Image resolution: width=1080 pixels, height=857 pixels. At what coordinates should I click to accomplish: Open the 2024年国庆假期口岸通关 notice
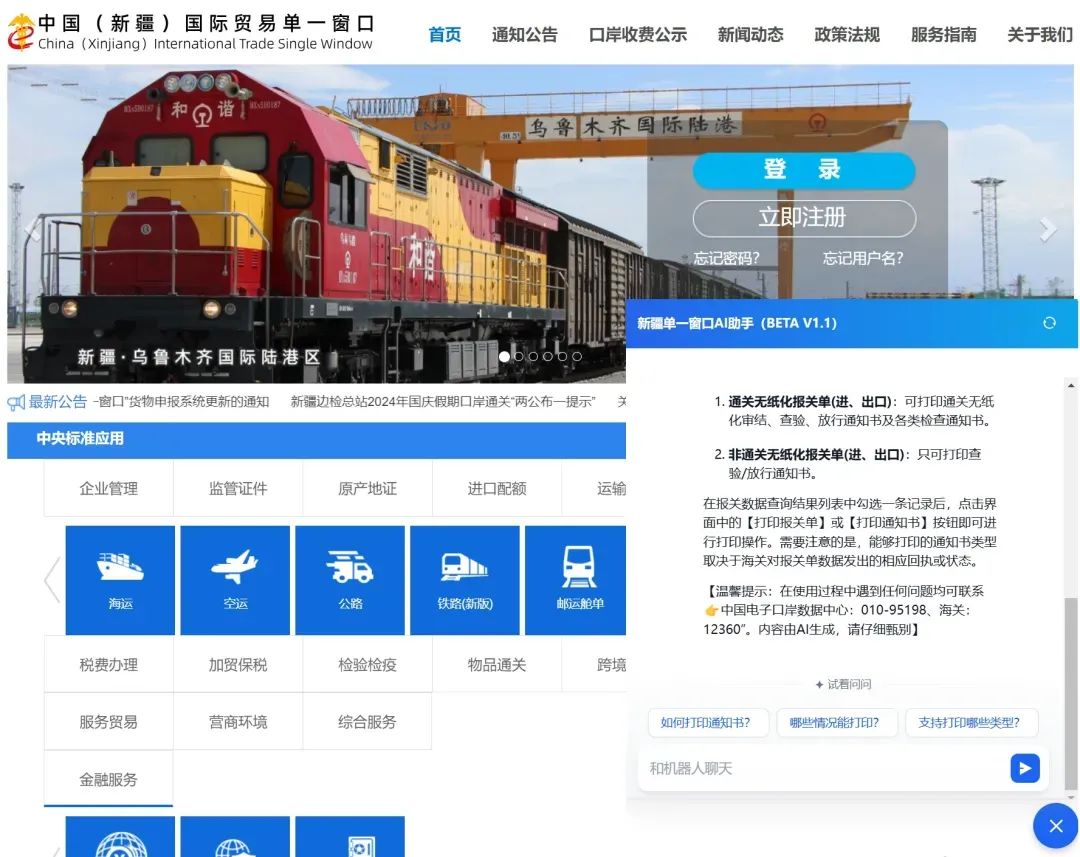tap(443, 402)
